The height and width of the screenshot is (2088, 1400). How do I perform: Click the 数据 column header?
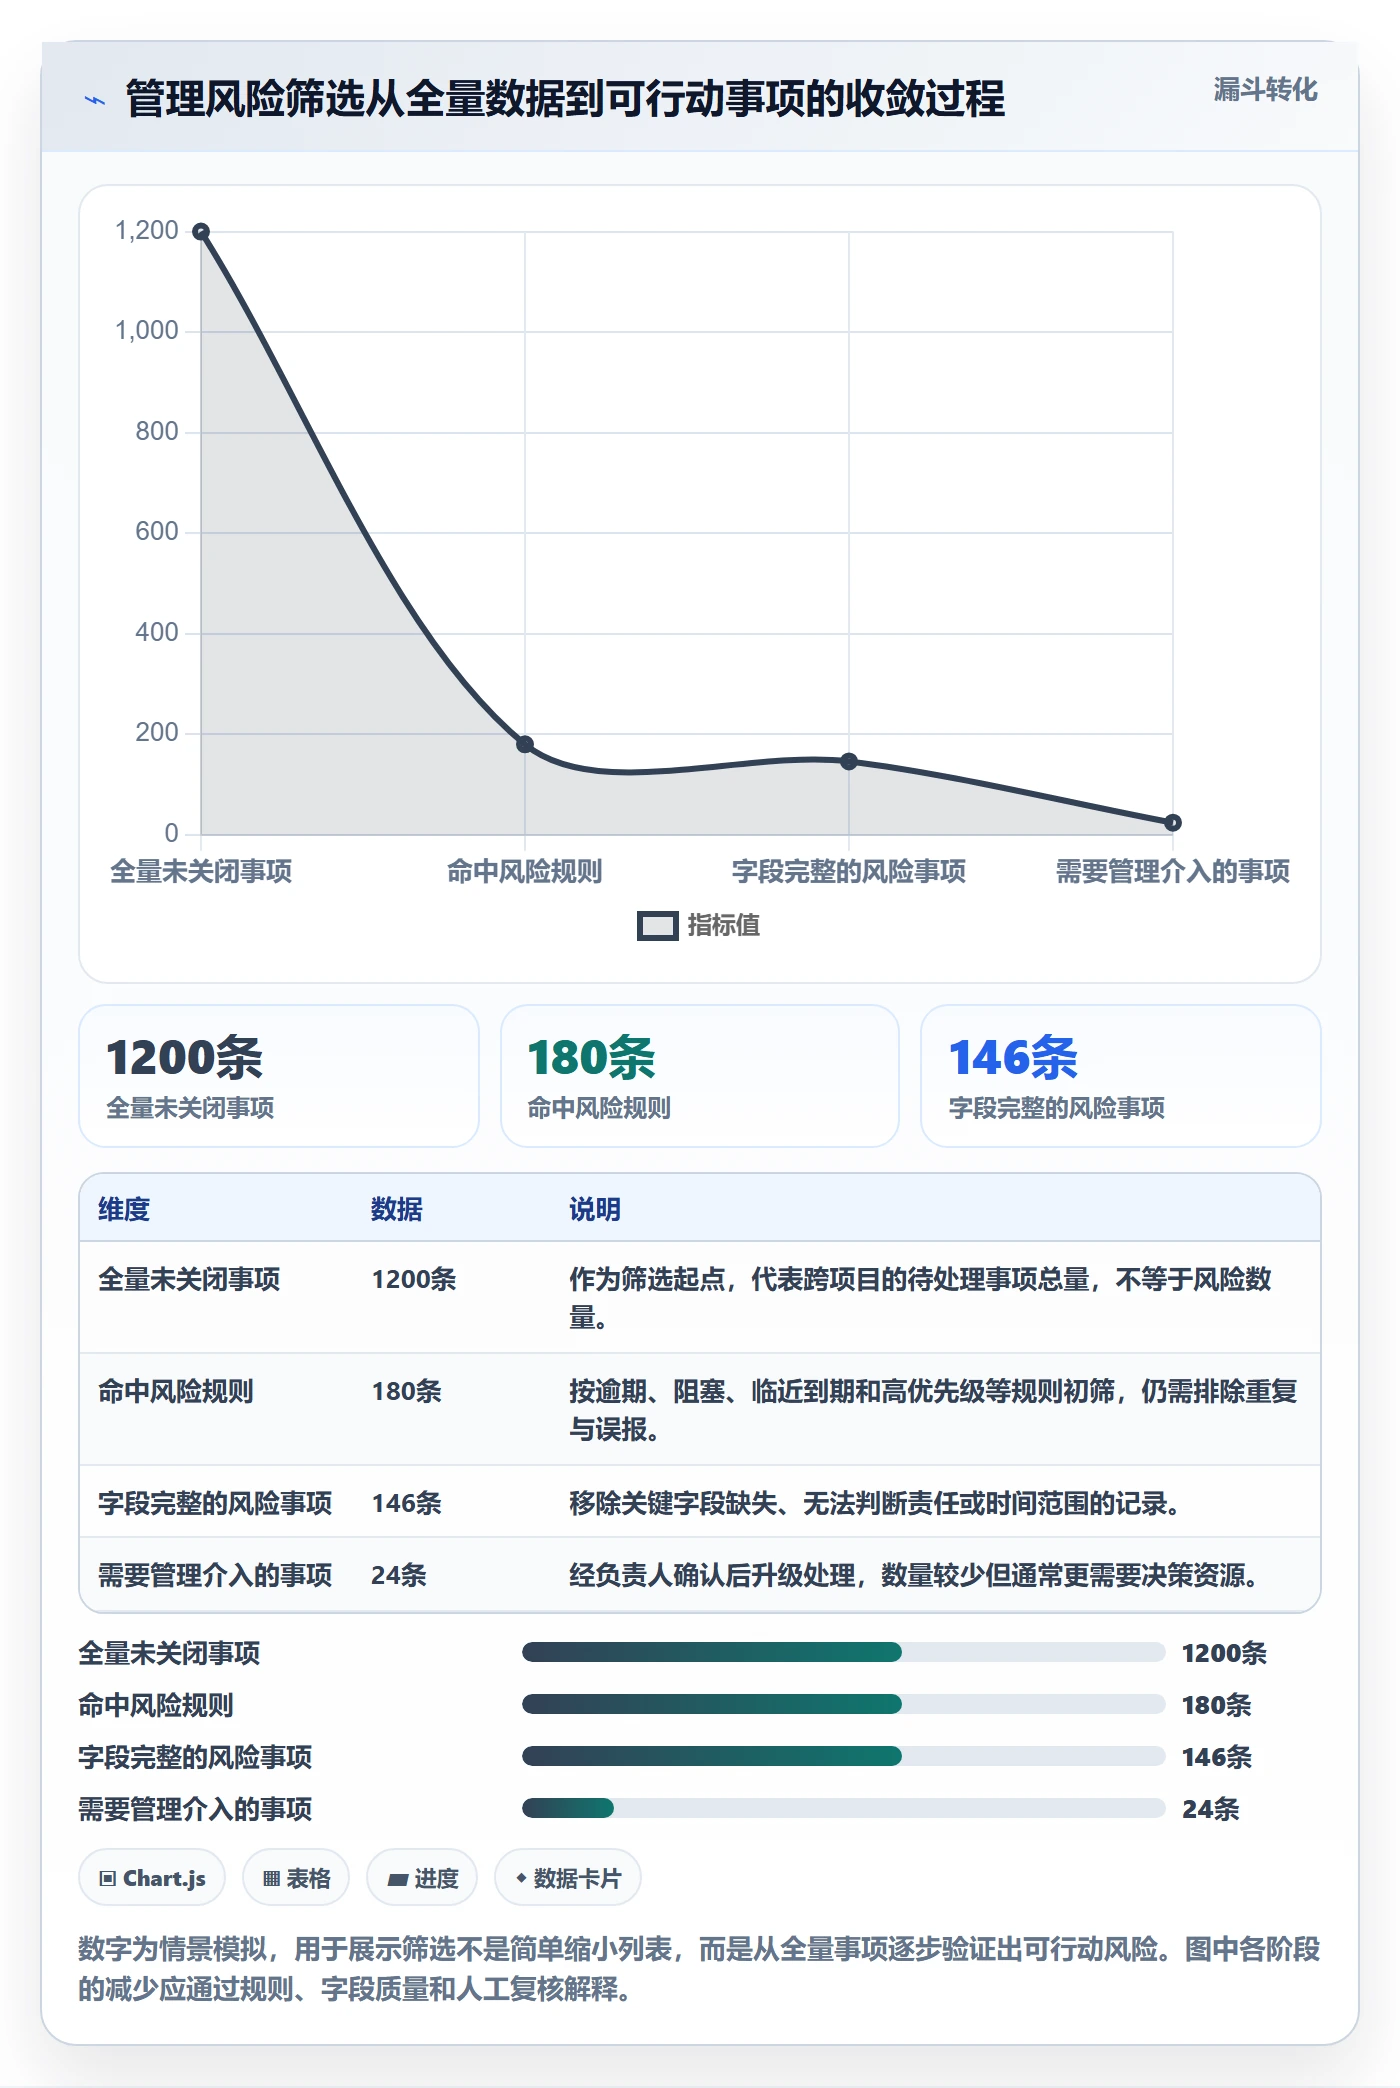point(397,1209)
